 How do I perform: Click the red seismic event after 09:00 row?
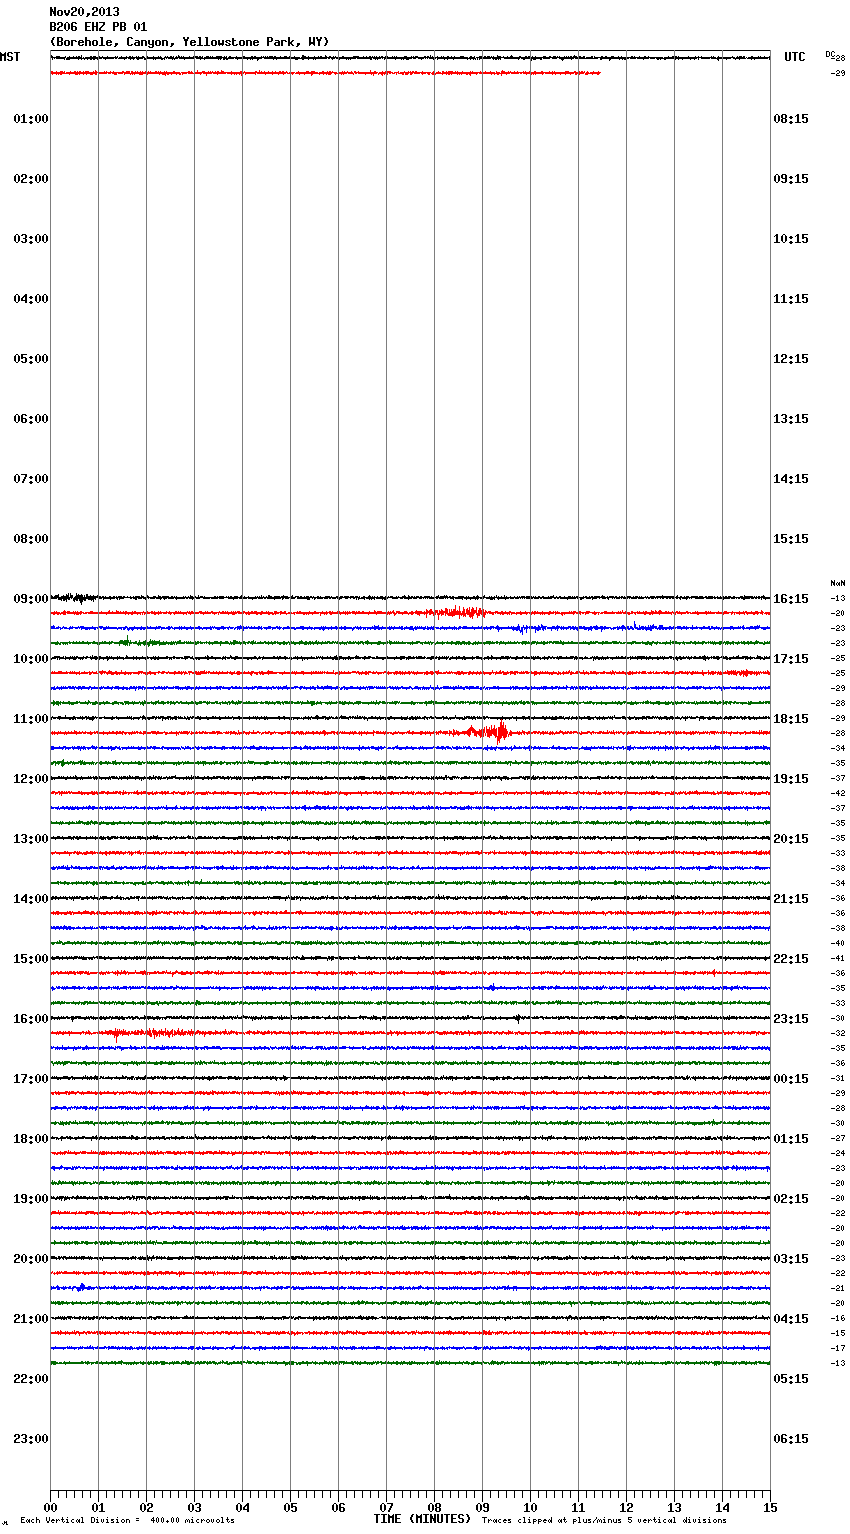458,612
